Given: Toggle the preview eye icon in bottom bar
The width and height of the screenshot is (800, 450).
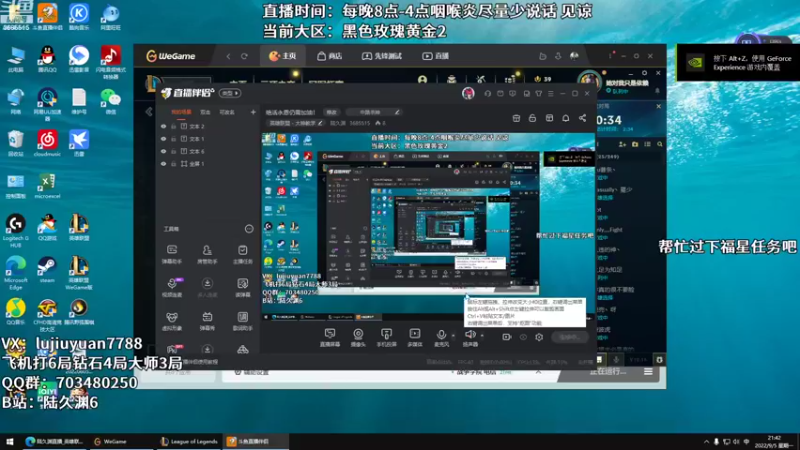Looking at the screenshot, I should [x=523, y=337].
